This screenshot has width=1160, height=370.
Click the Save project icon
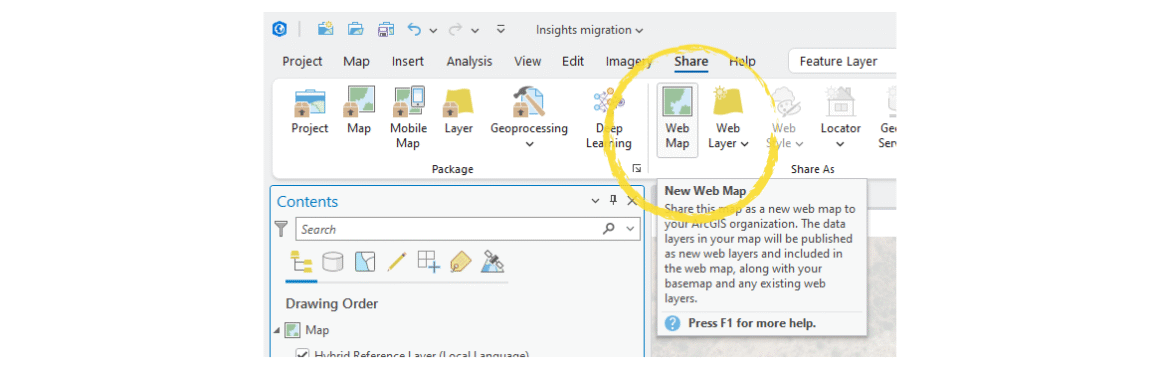coord(386,30)
